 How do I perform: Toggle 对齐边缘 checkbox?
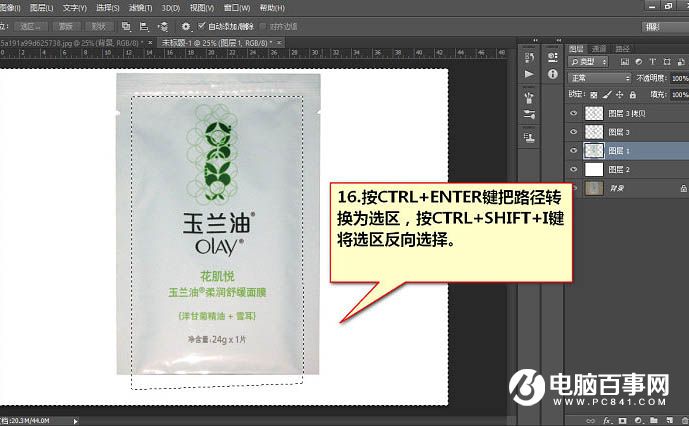pyautogui.click(x=263, y=26)
